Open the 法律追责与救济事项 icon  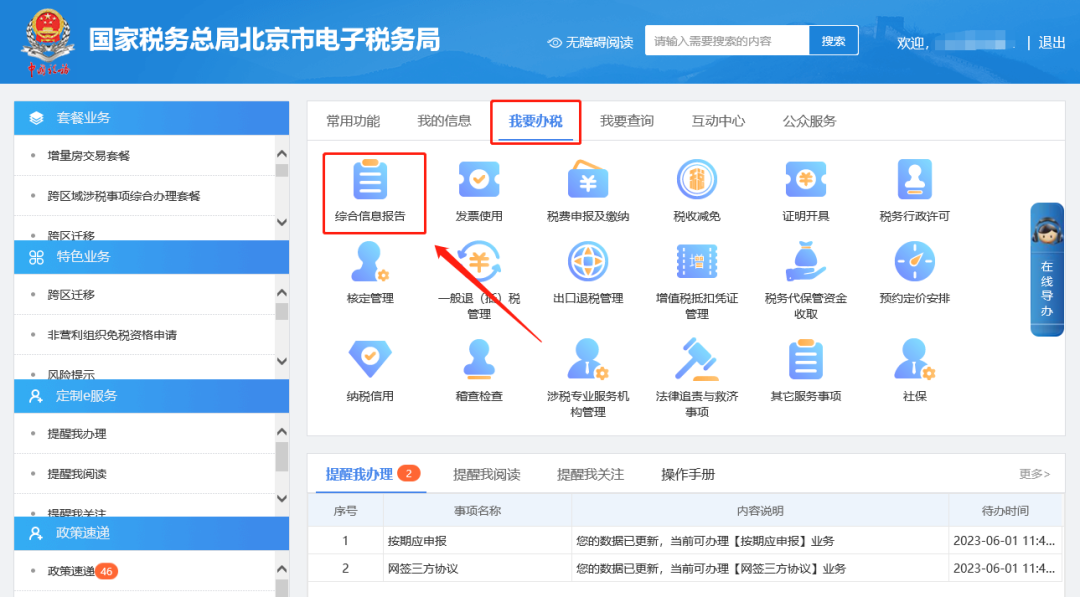(696, 359)
